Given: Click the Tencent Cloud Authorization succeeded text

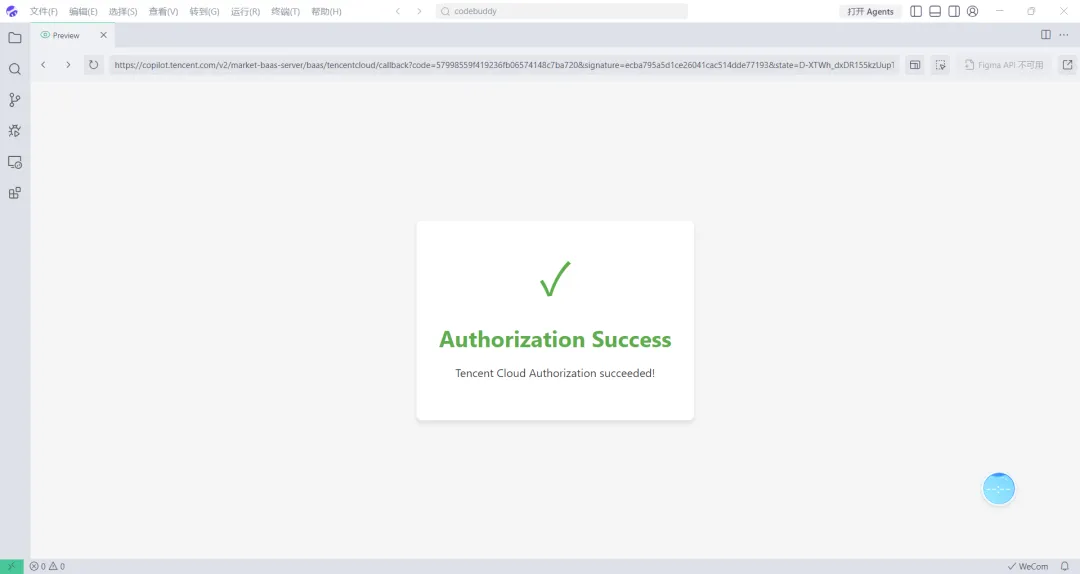Looking at the screenshot, I should click(555, 373).
